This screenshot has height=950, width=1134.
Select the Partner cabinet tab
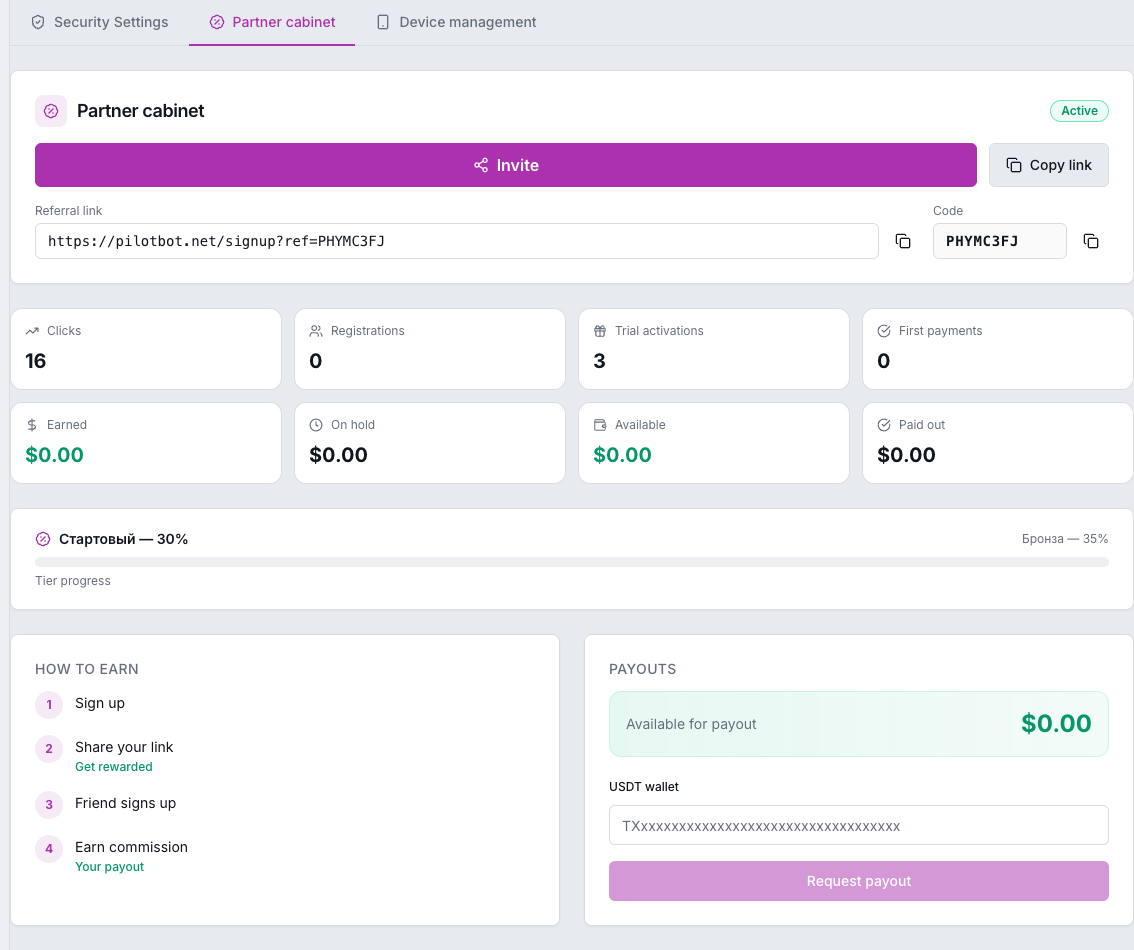click(x=272, y=22)
